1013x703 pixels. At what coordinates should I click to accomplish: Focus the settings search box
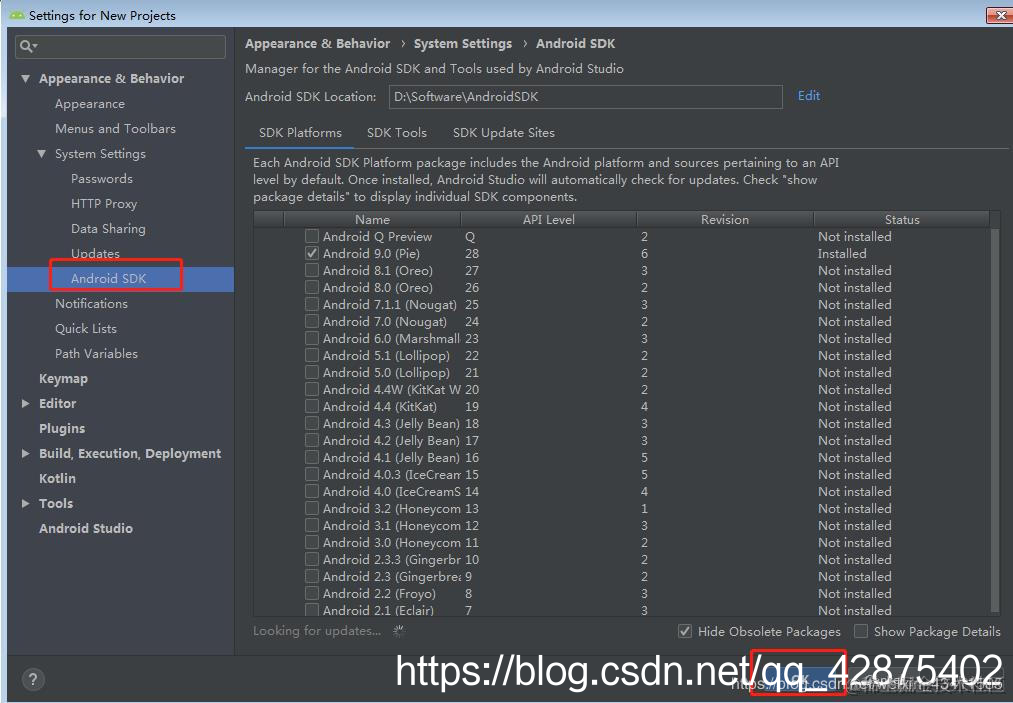pyautogui.click(x=120, y=47)
